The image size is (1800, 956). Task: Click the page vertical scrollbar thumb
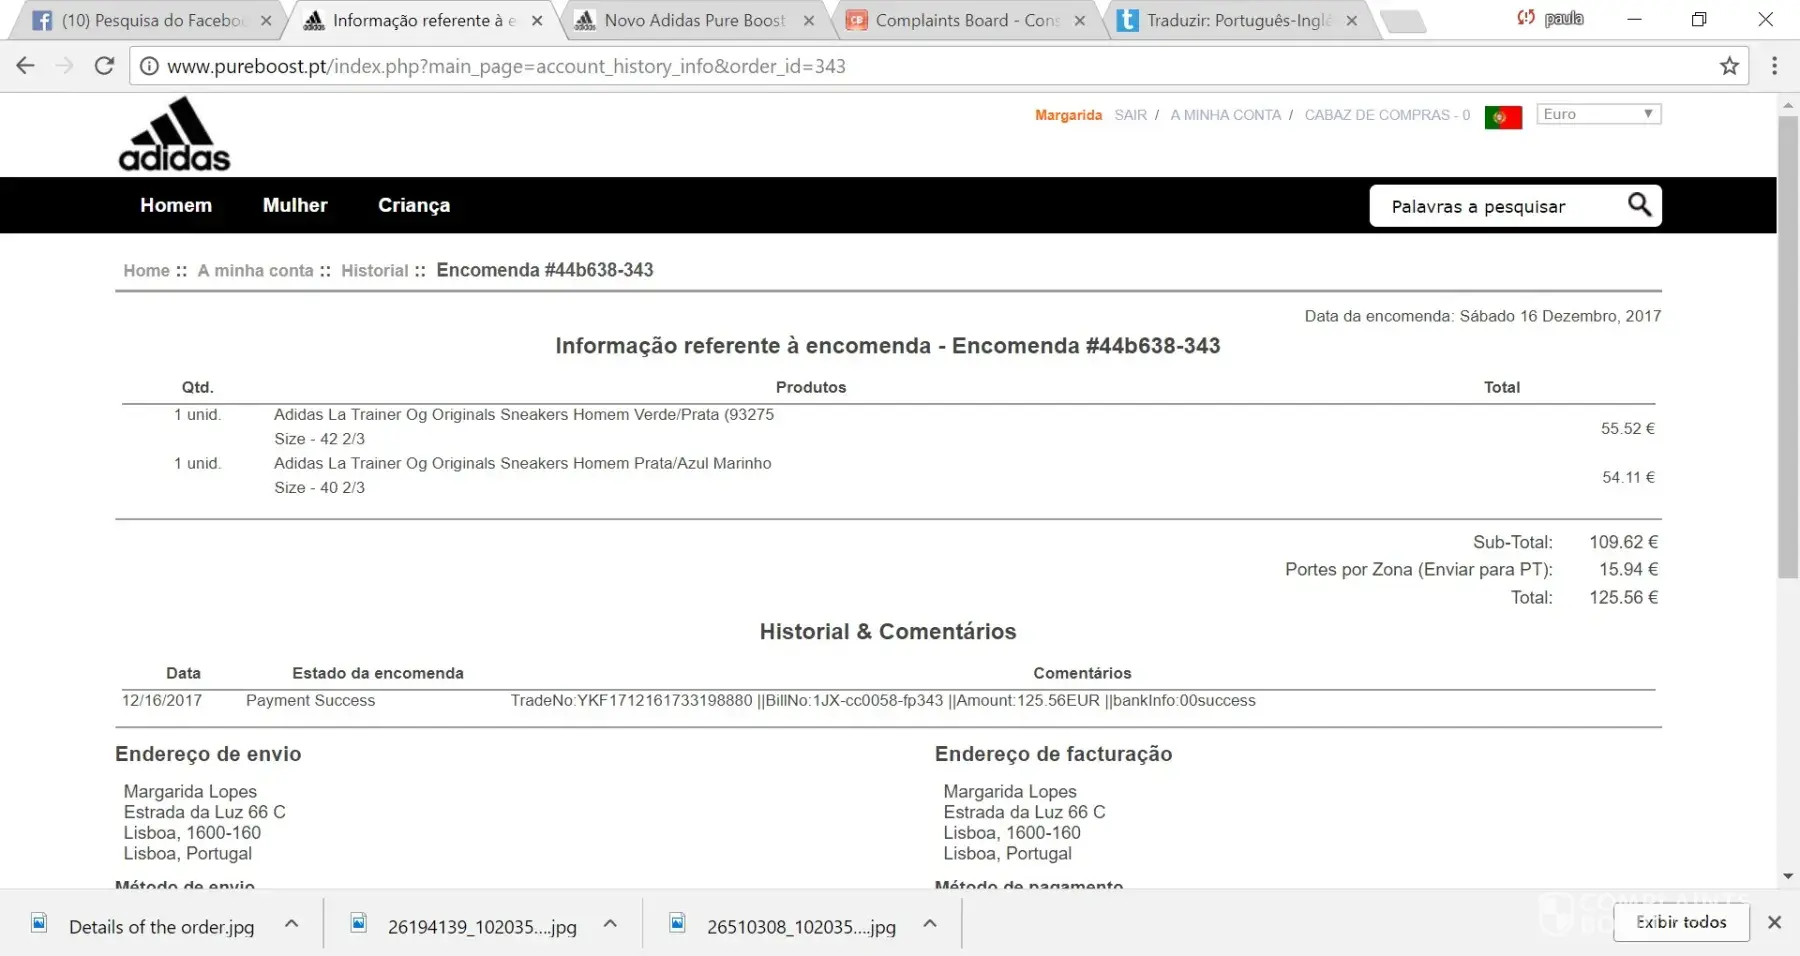coord(1787,345)
